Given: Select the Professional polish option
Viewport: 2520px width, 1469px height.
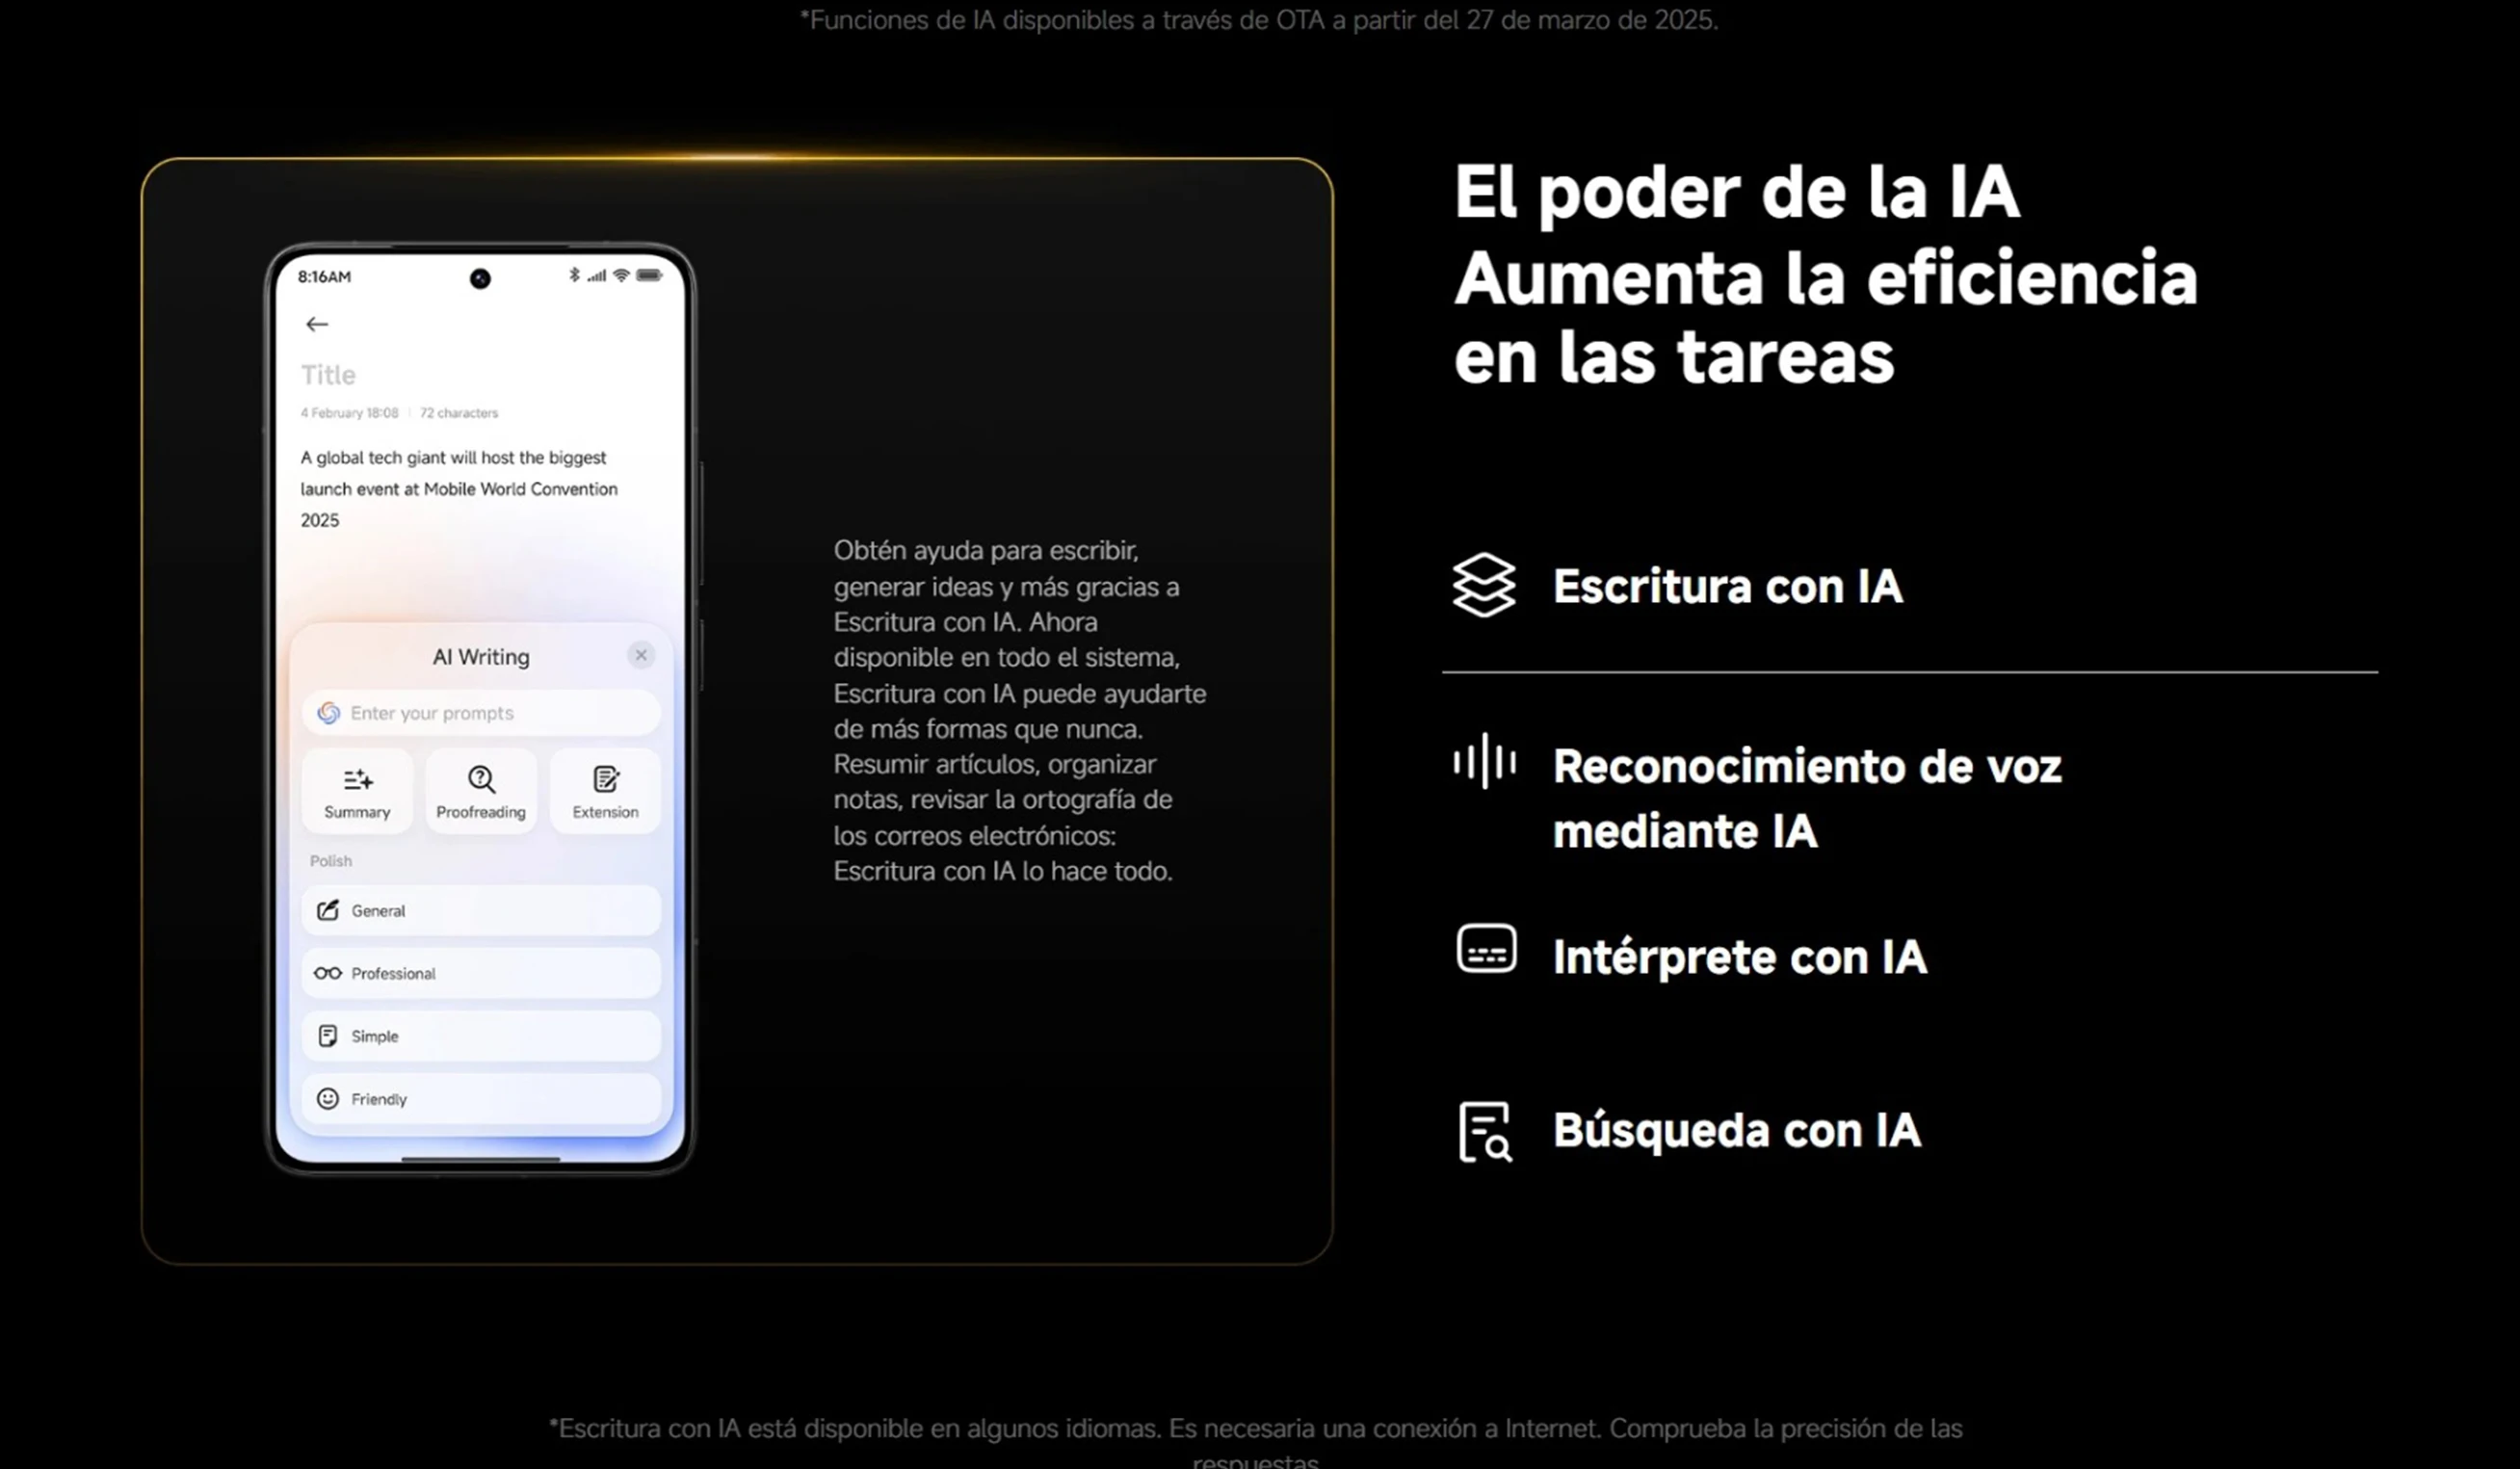Looking at the screenshot, I should point(481,973).
